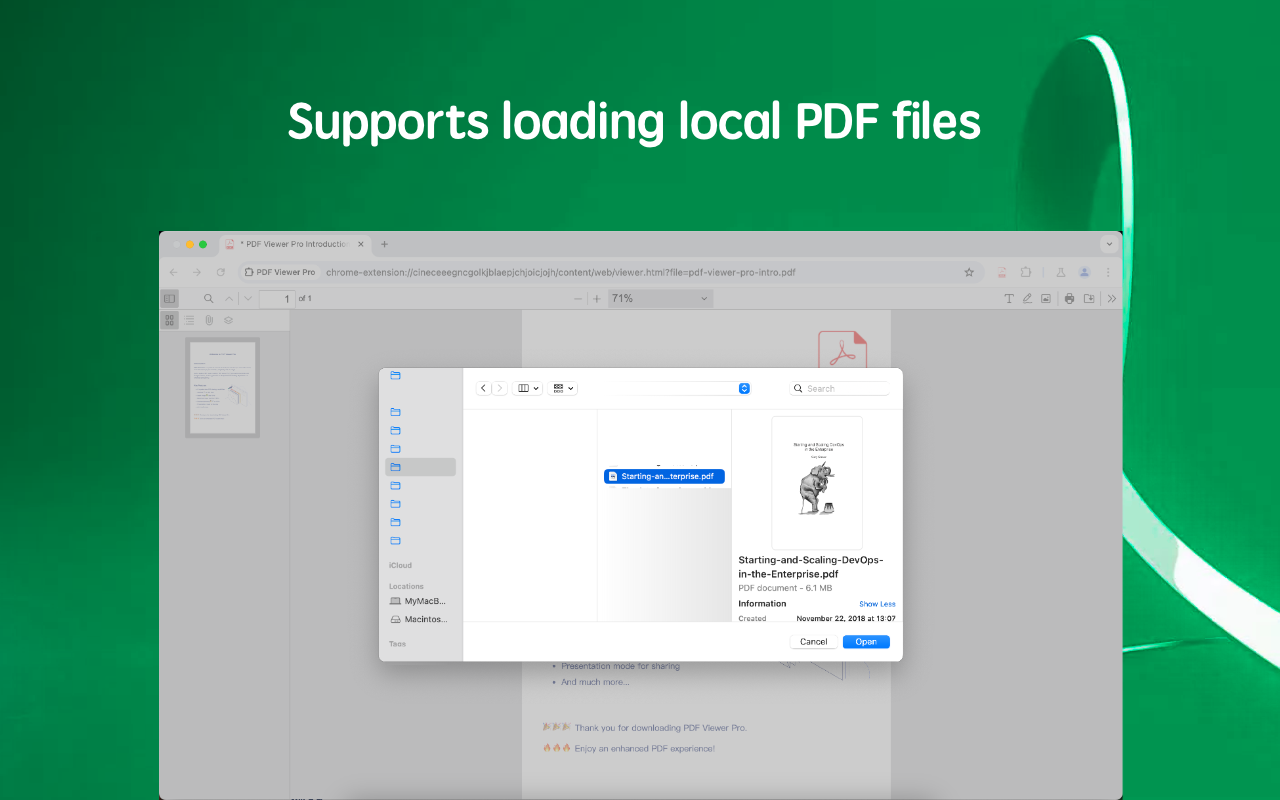The image size is (1280, 800).
Task: Click the full name Starting-and-Scaling-DevOps-in-the-Enterprise.pdf
Action: [x=811, y=567]
